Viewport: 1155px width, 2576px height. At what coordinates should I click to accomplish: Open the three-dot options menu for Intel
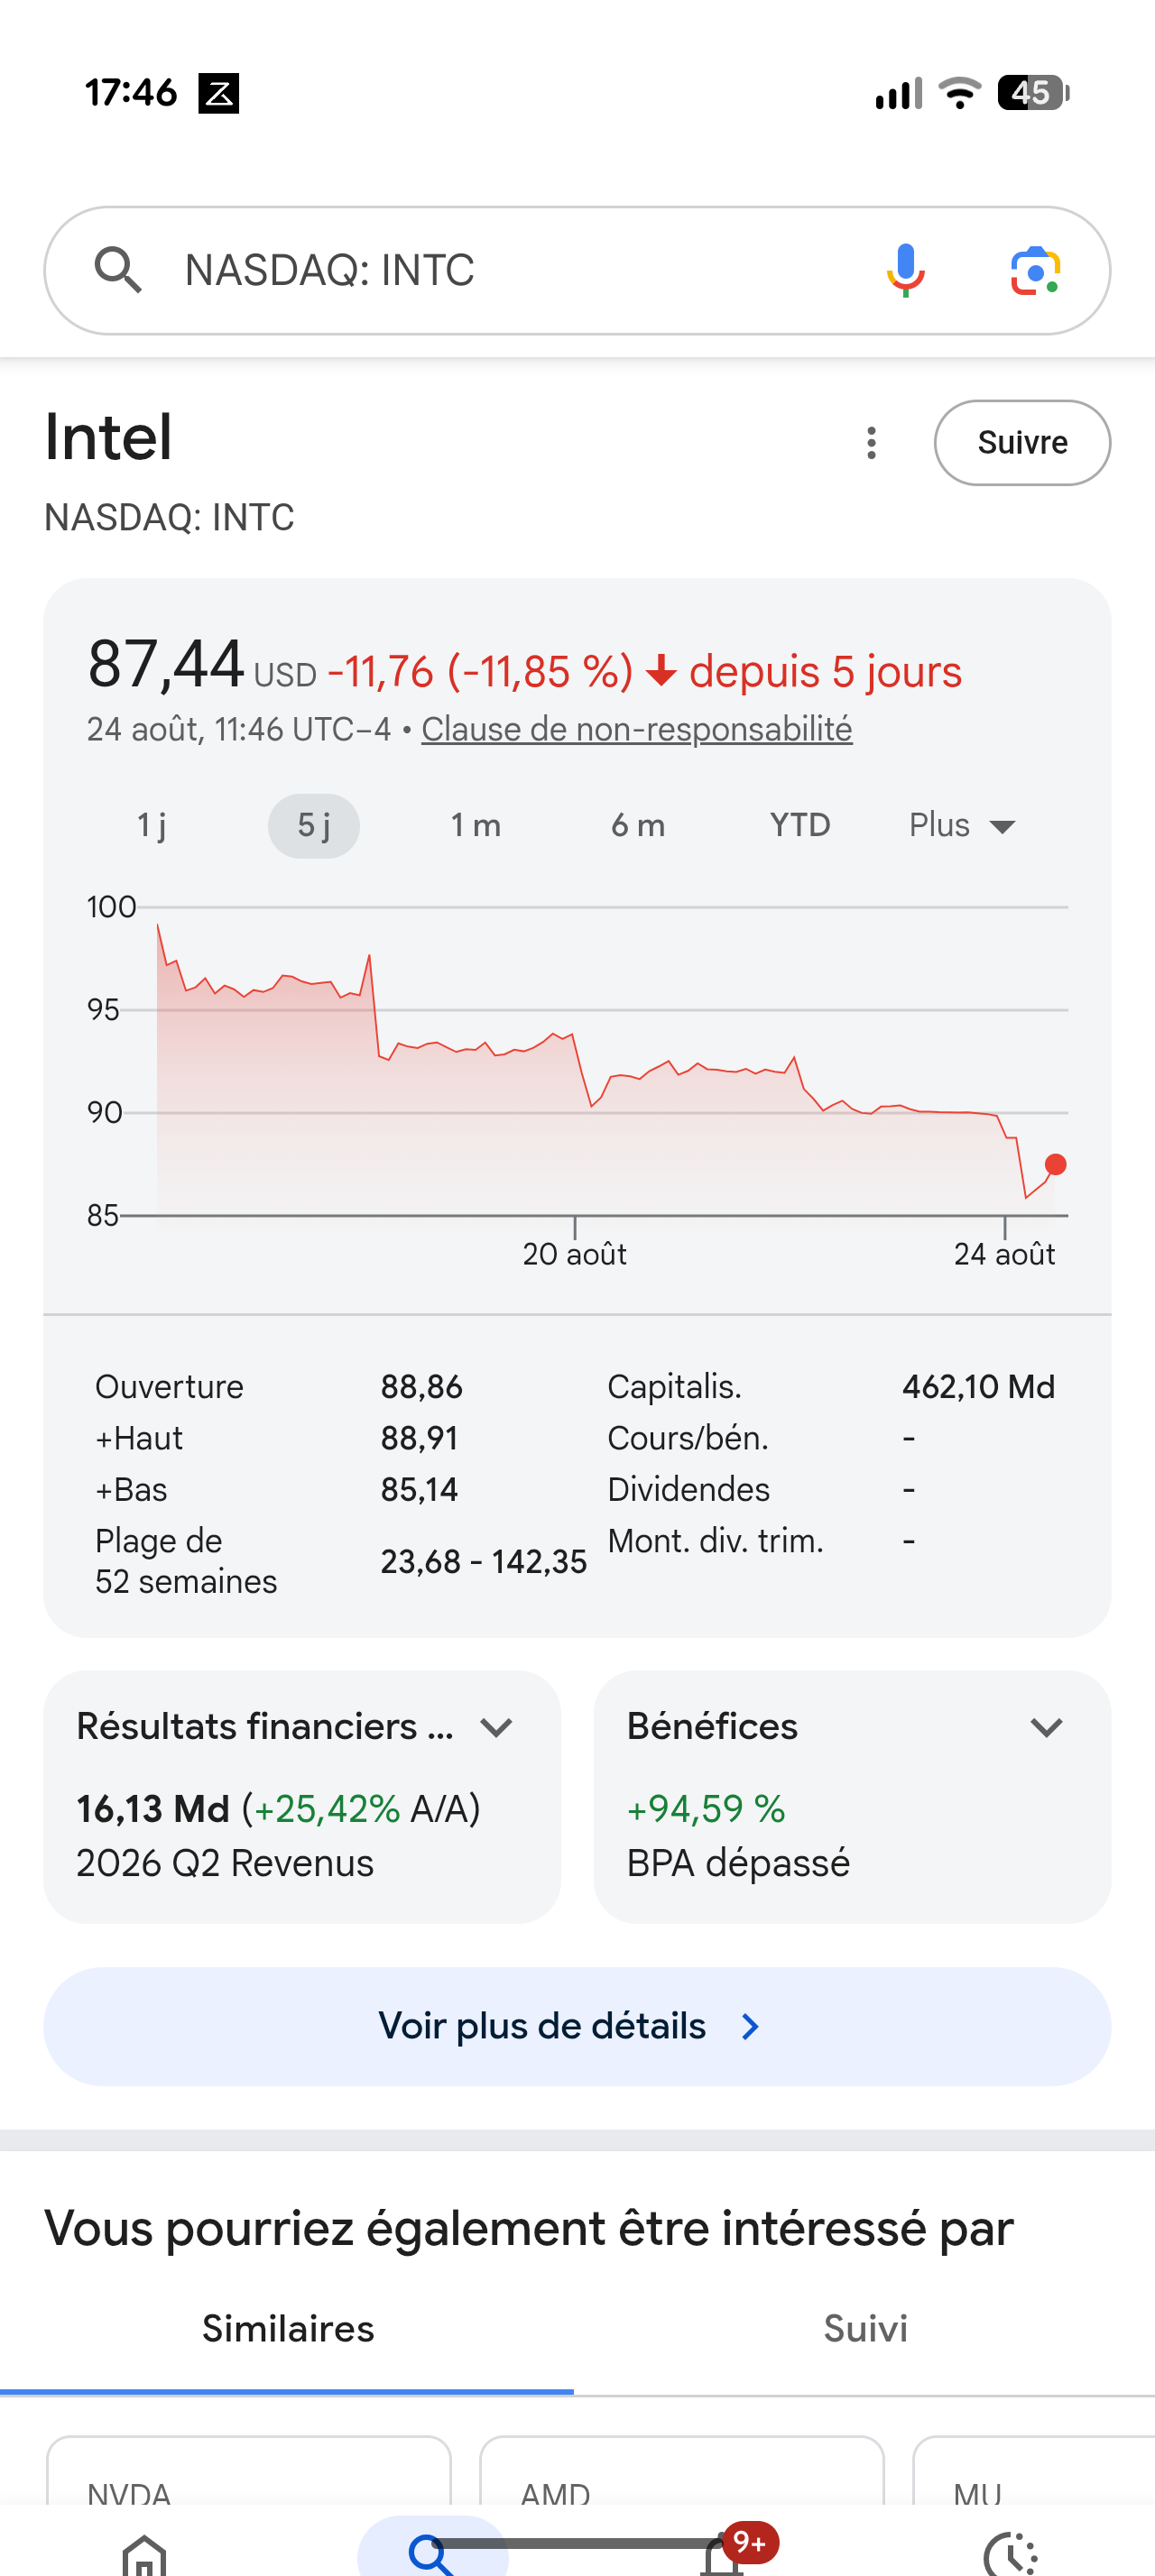(871, 442)
